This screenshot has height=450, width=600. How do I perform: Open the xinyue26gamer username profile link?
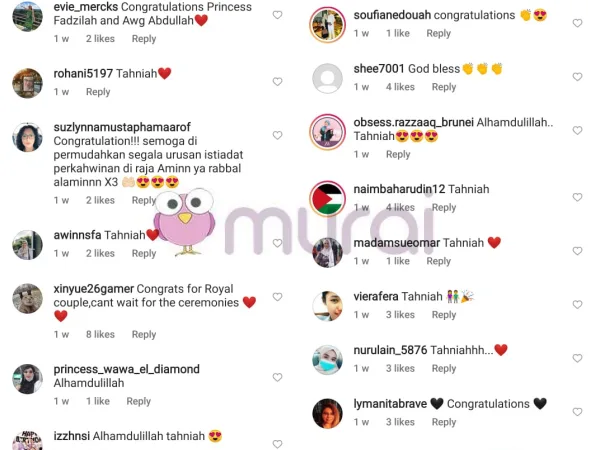pyautogui.click(x=94, y=289)
